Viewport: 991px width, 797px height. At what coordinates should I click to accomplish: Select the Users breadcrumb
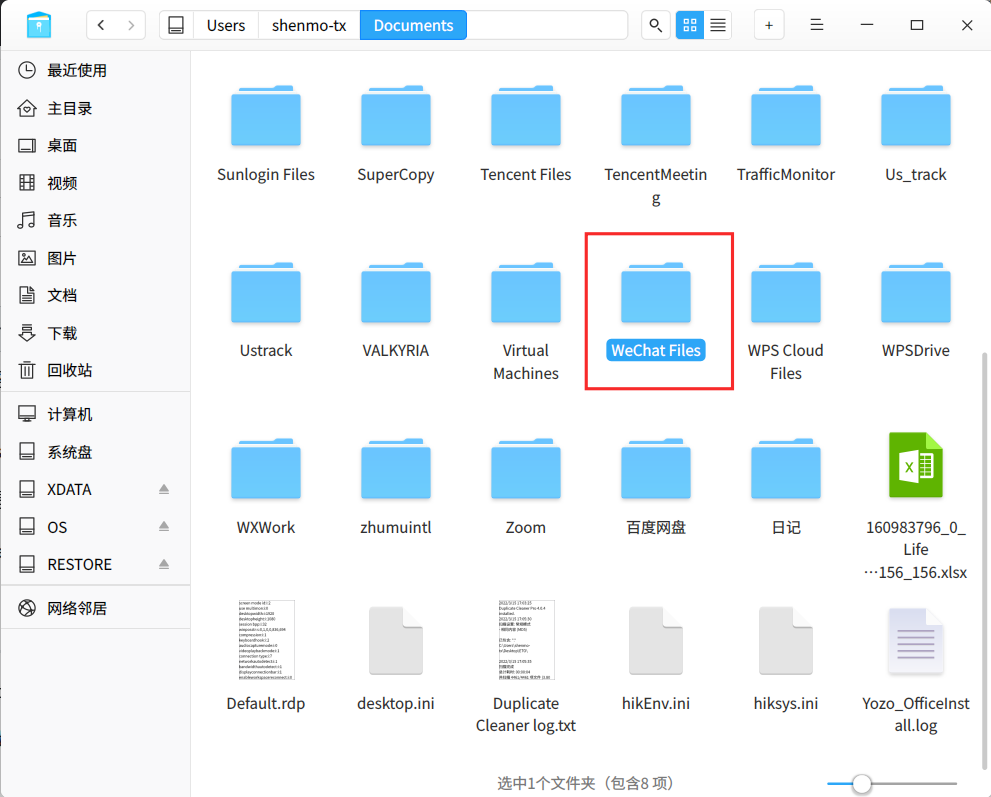point(226,25)
